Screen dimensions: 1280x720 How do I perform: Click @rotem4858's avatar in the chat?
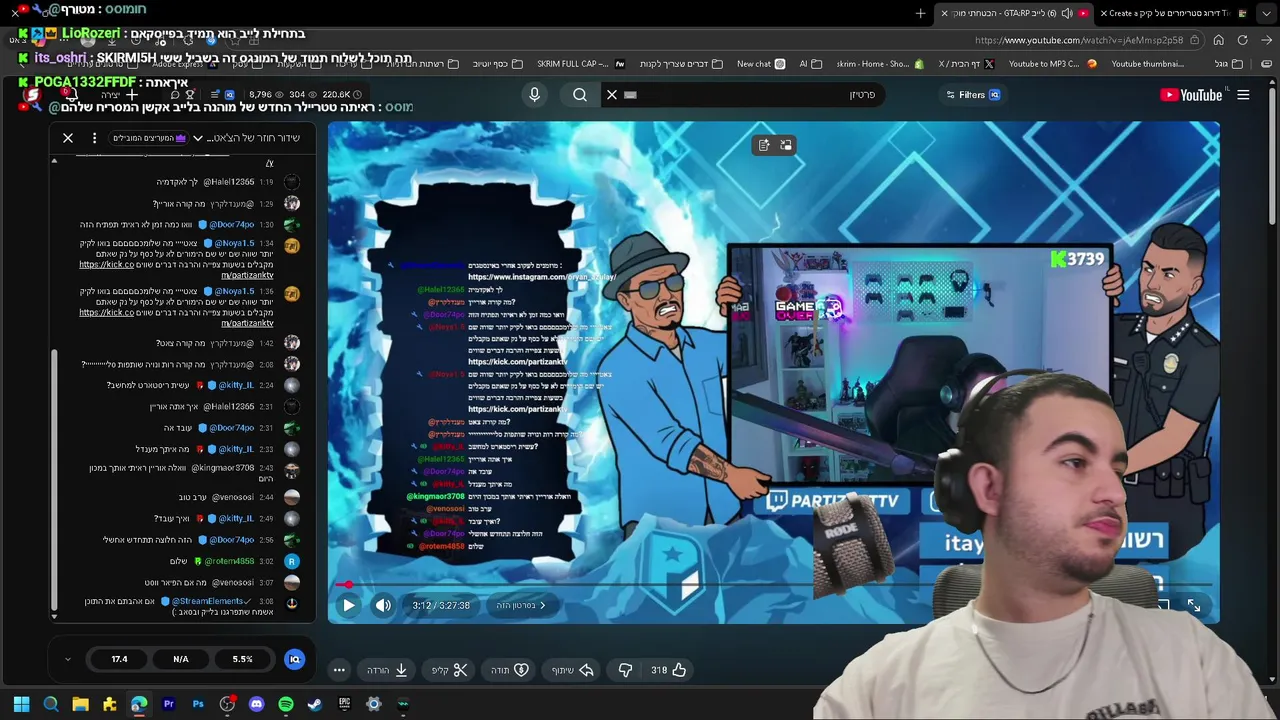[291, 561]
